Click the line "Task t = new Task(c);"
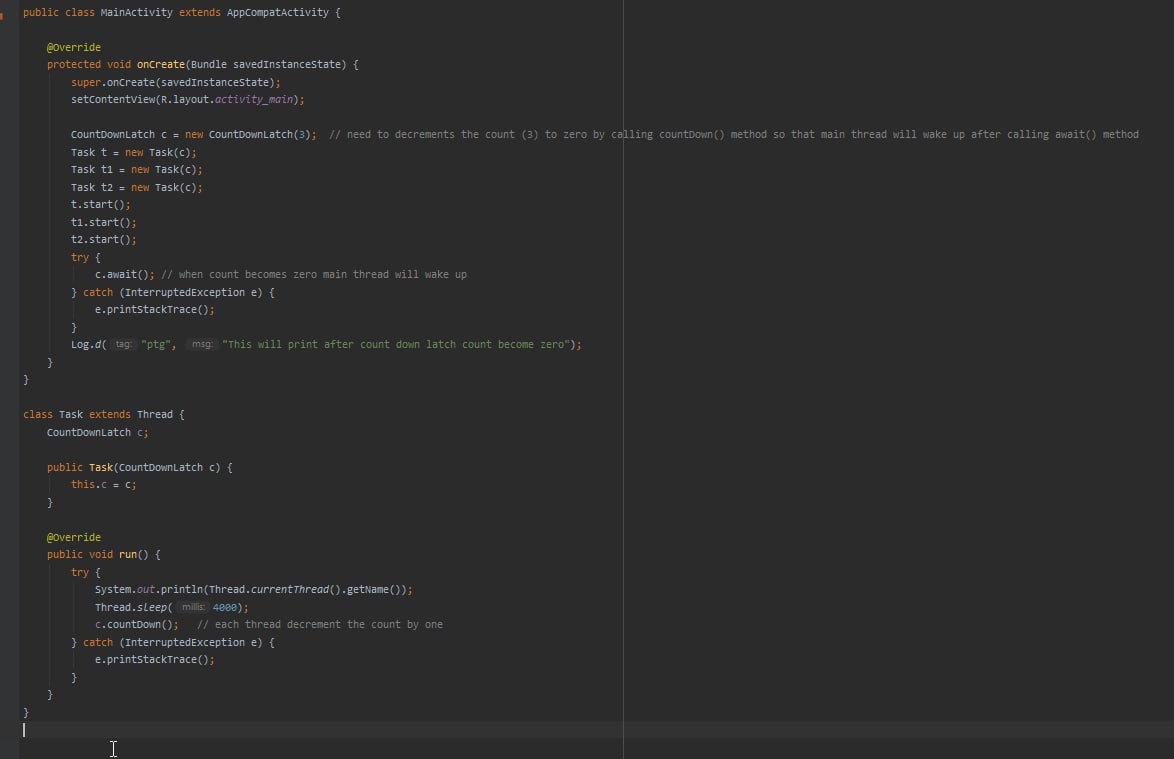The height and width of the screenshot is (759, 1174). tap(133, 153)
